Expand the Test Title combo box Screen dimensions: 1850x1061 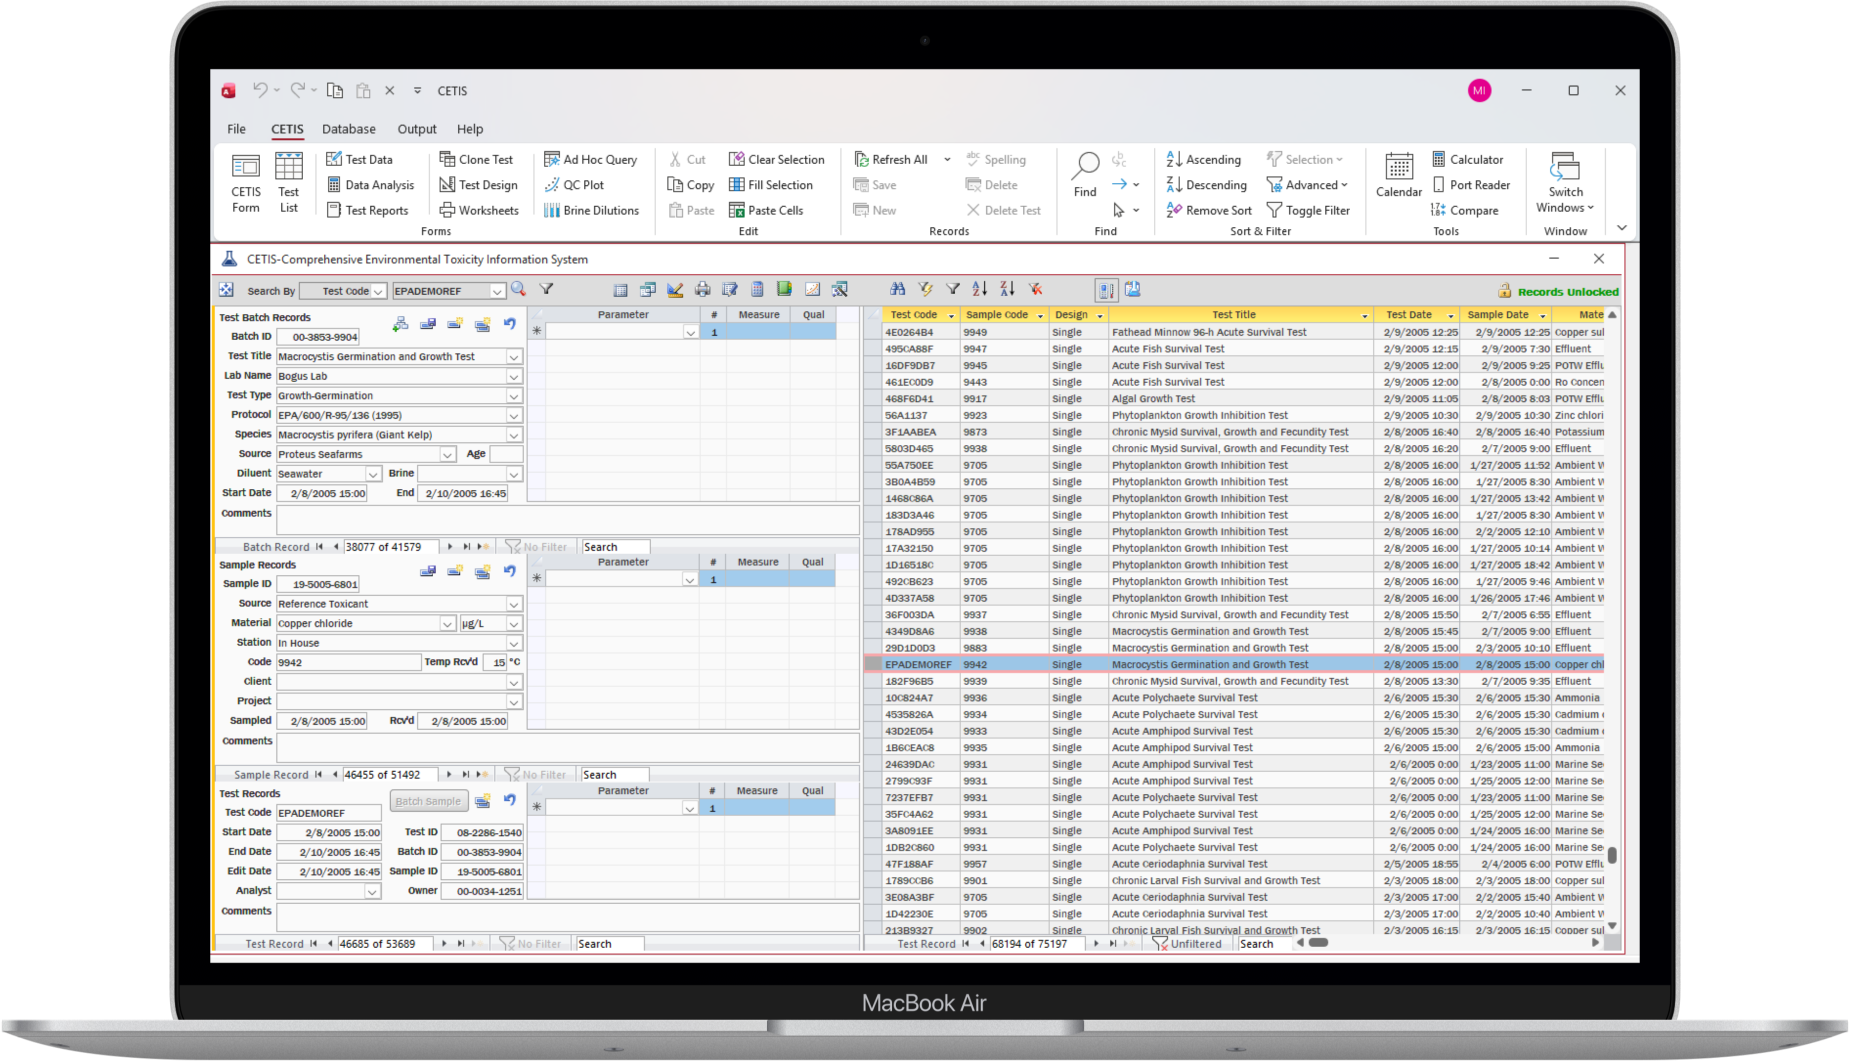pos(514,357)
